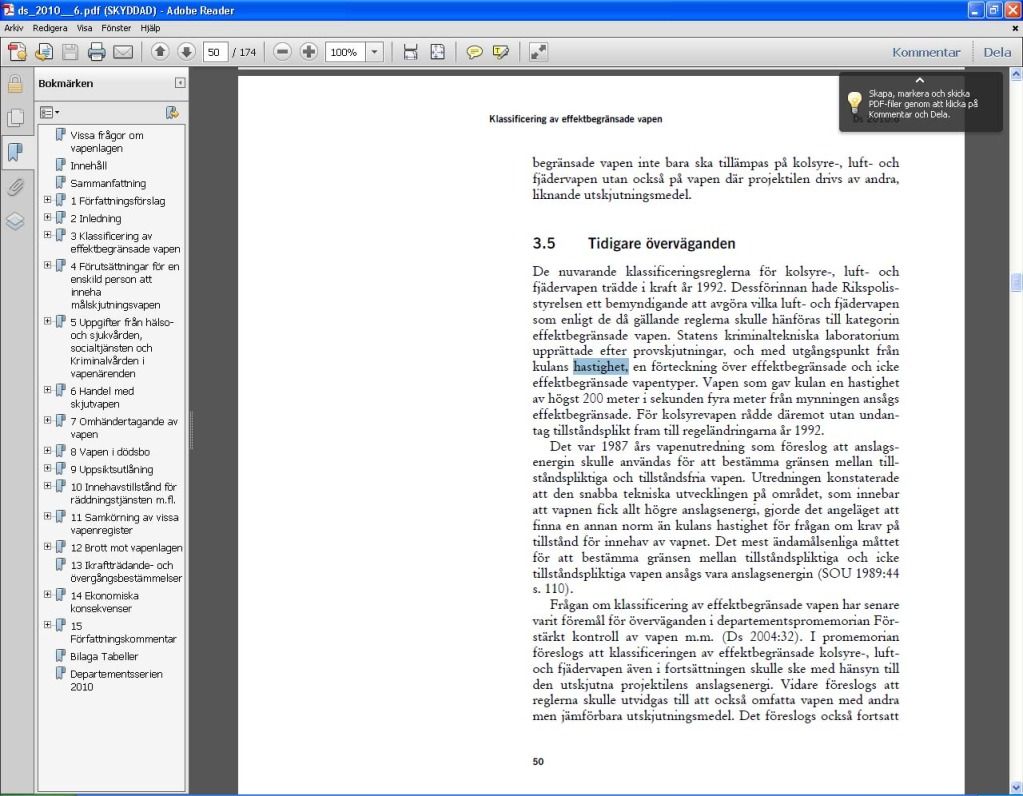Open the zoom level dropdown arrow
Screen dimensions: 1023x796
tap(374, 52)
